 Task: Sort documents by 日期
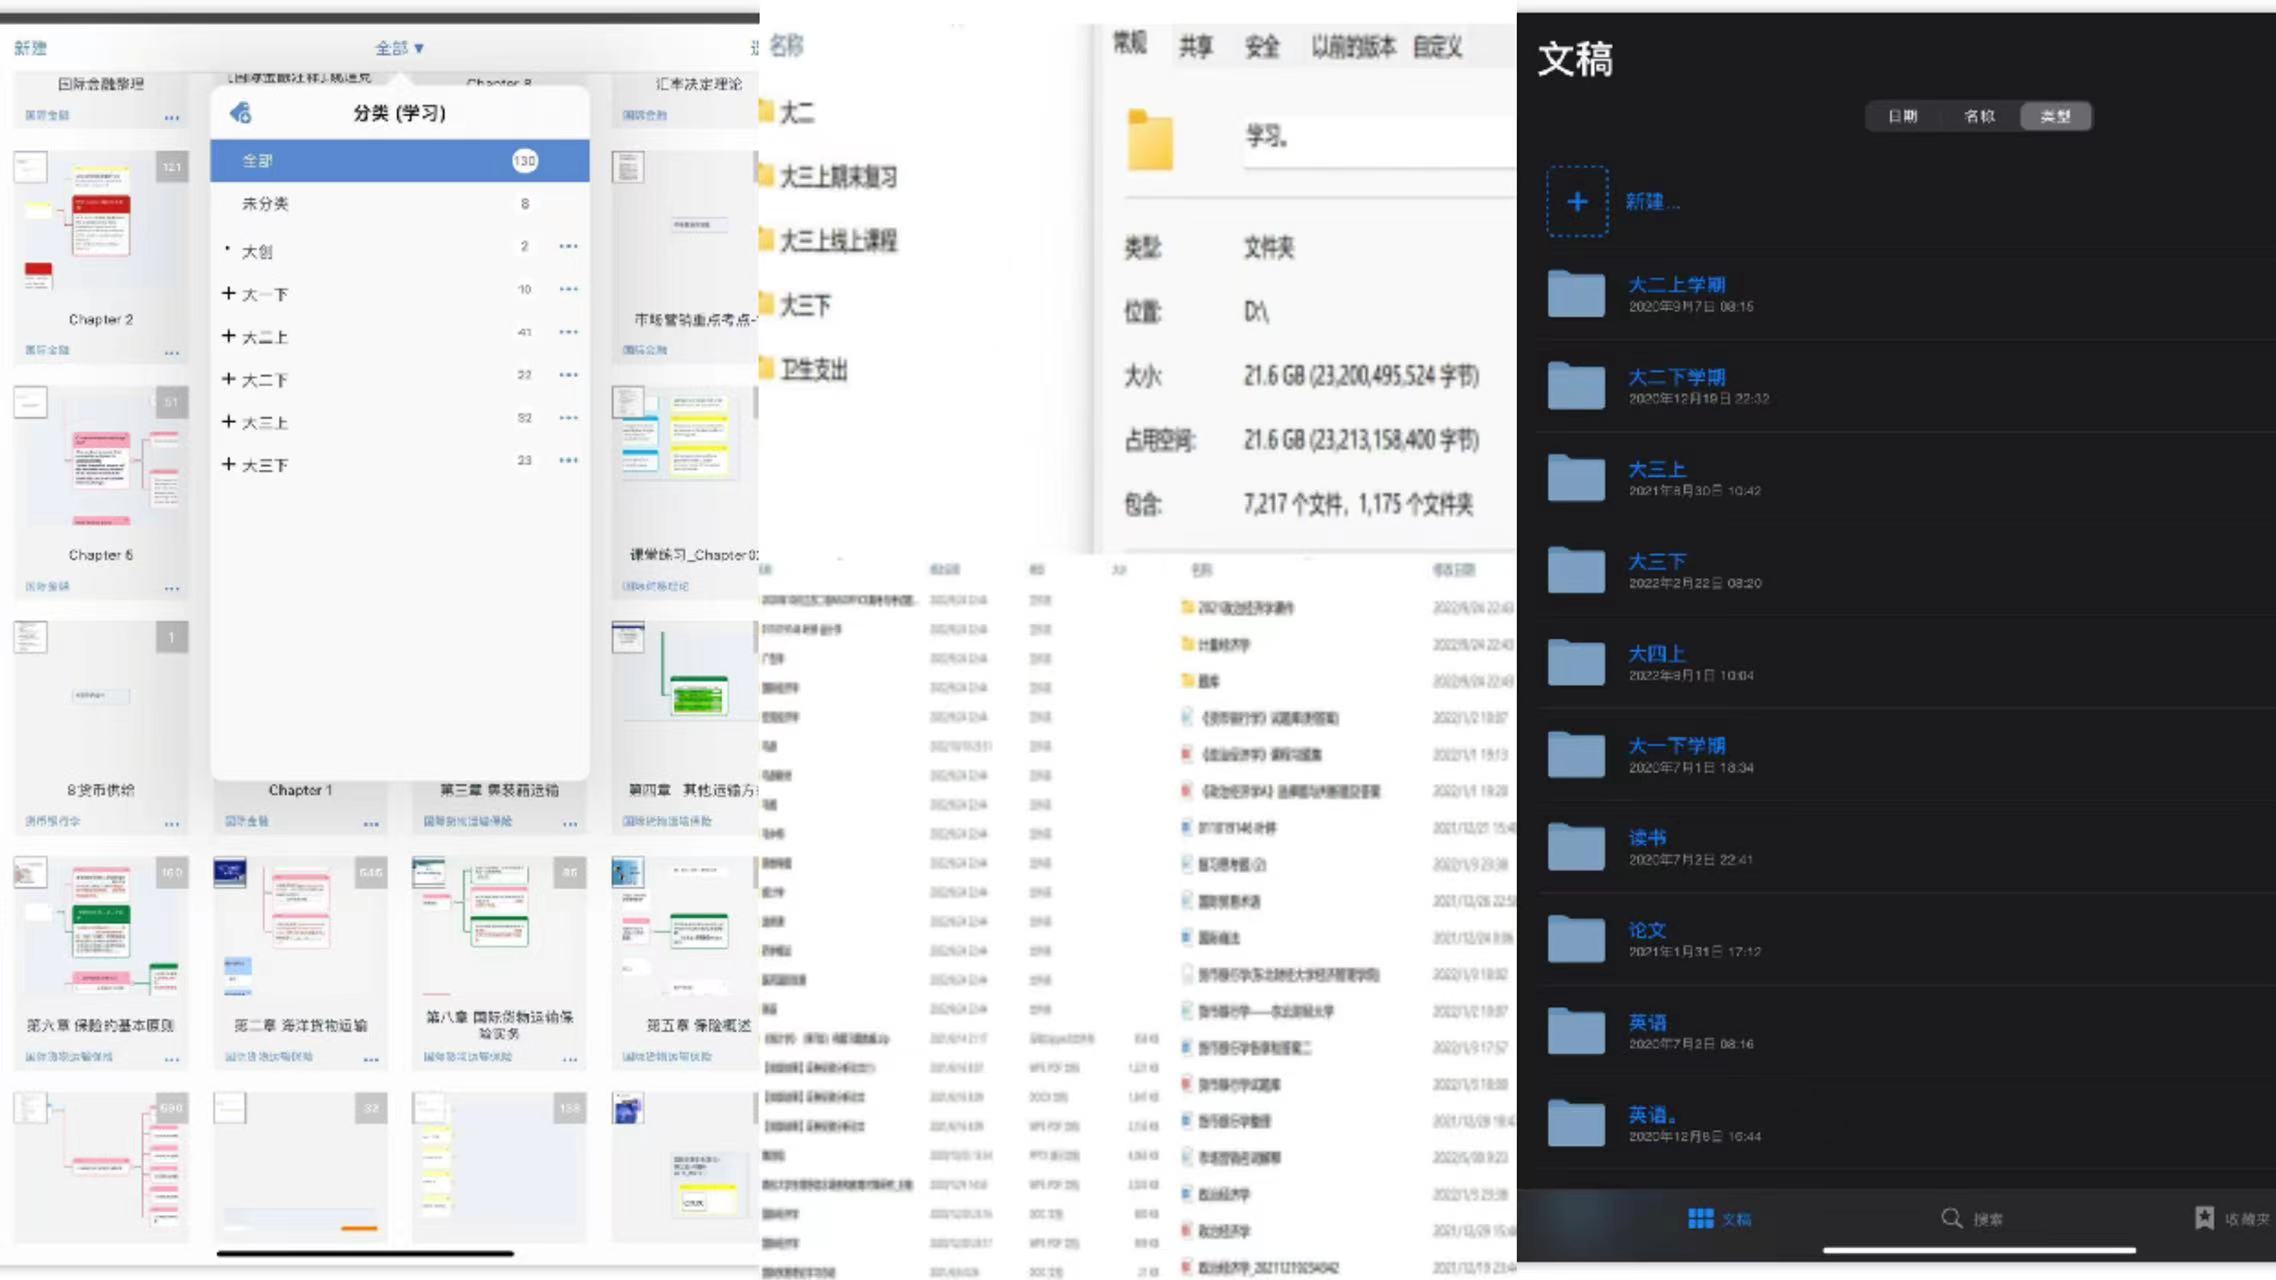pos(1902,116)
